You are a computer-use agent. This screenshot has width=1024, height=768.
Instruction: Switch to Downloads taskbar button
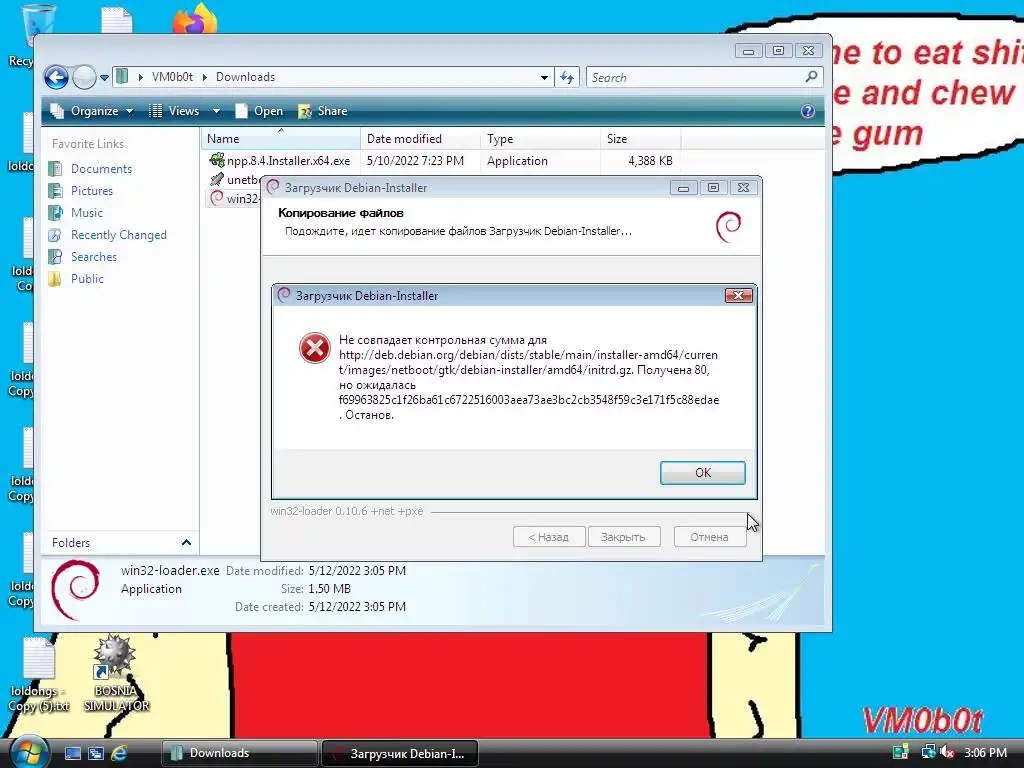(239, 754)
